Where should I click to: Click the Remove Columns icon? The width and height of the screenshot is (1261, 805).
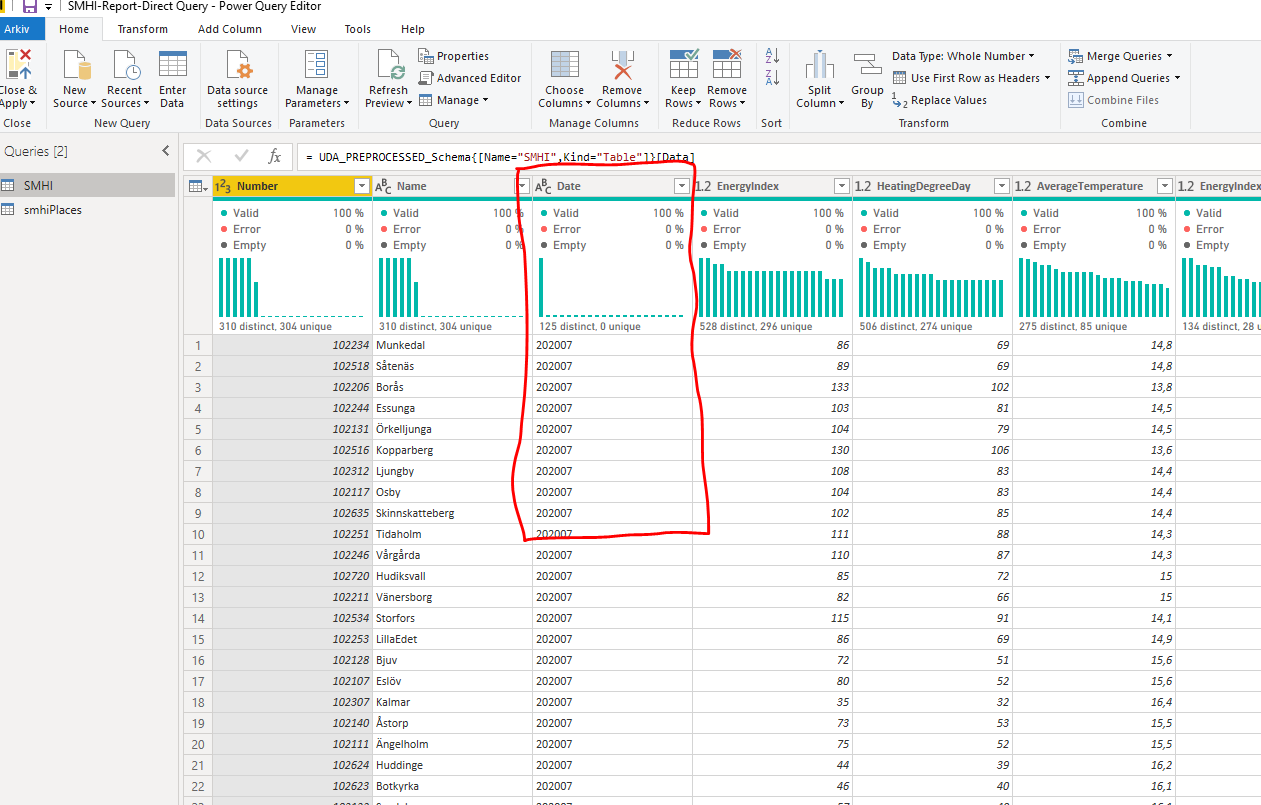[623, 65]
